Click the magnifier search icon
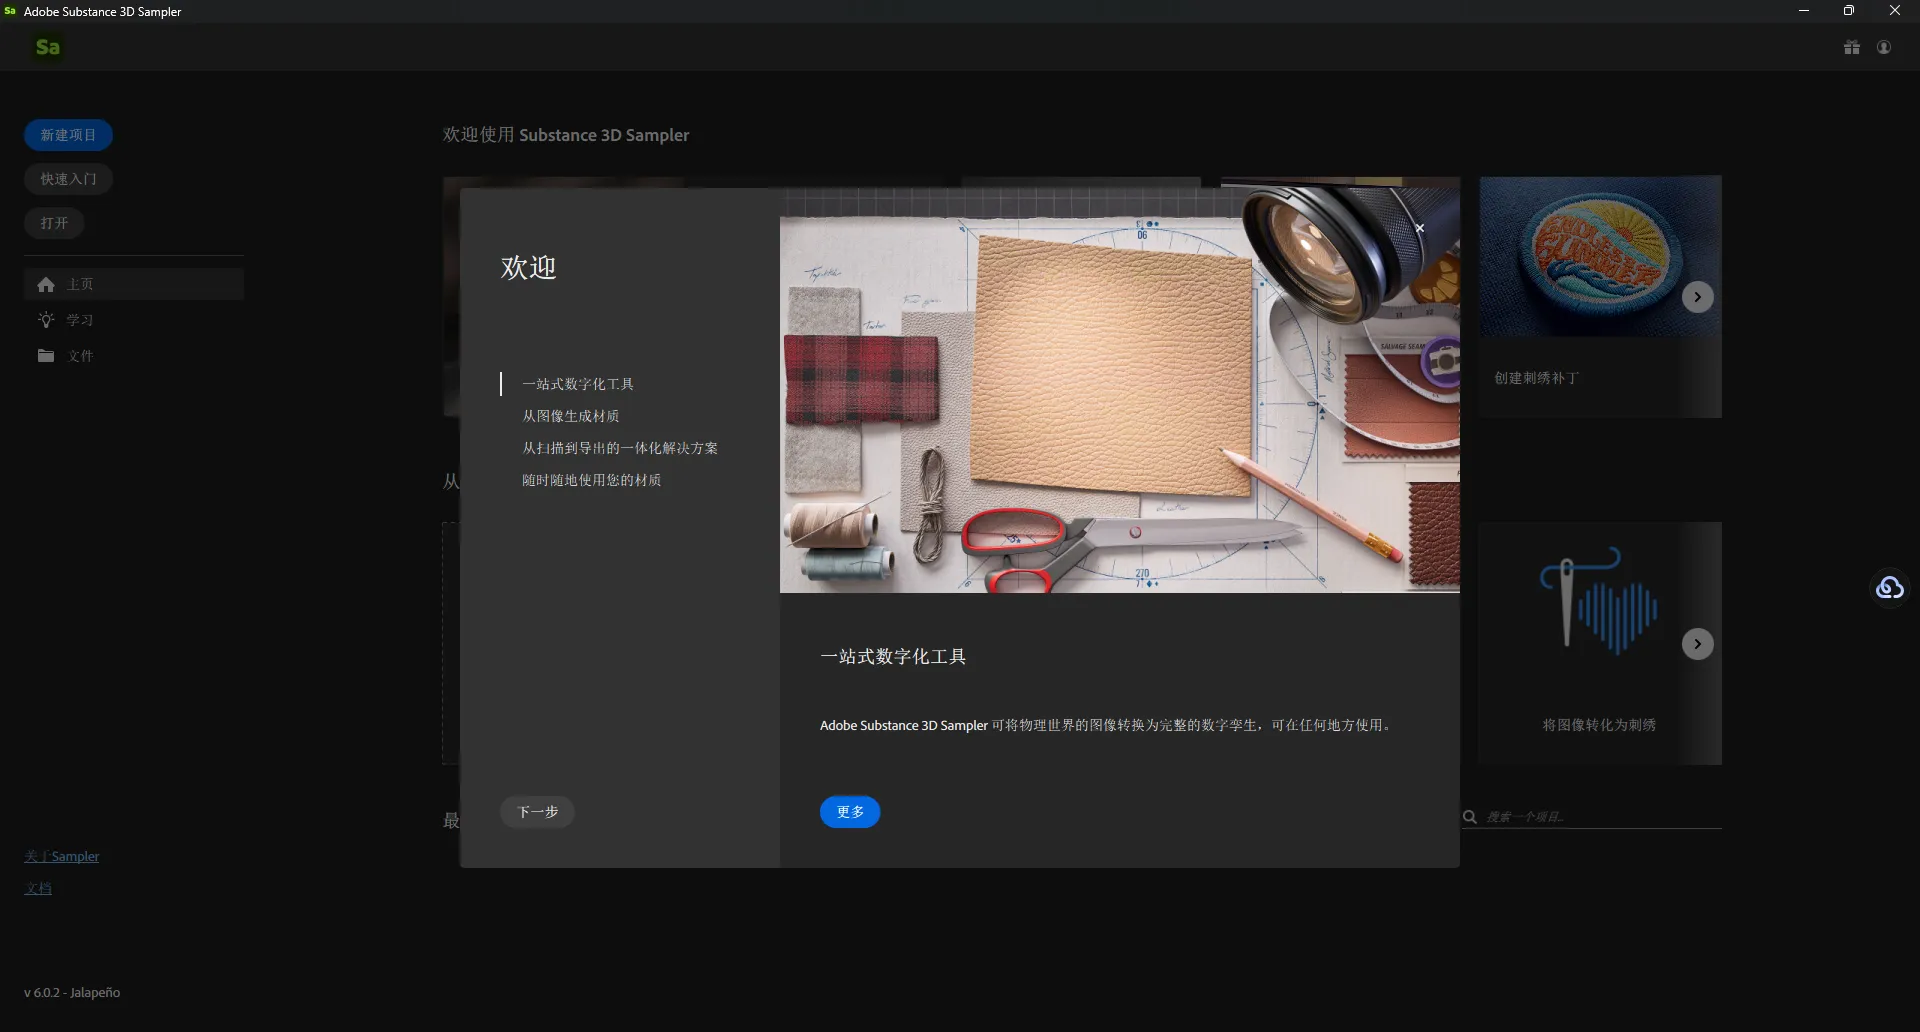The image size is (1920, 1032). (x=1470, y=817)
